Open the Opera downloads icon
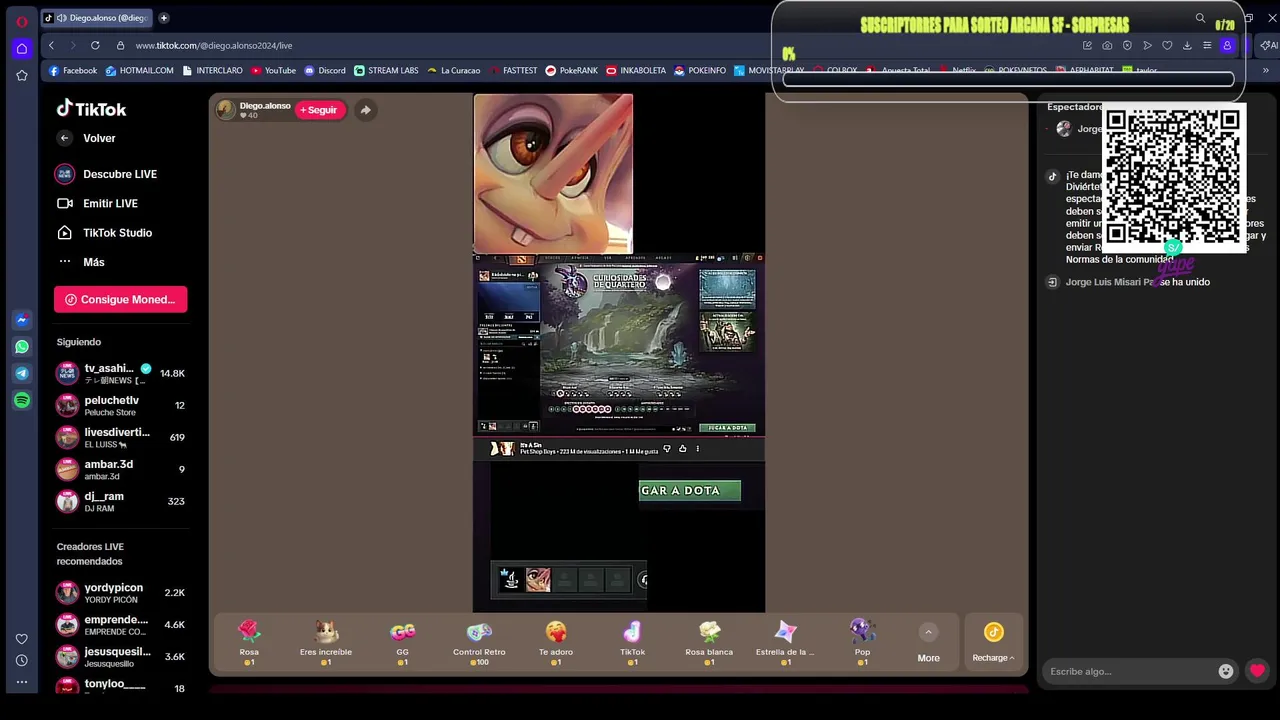The image size is (1280, 720). [x=1187, y=45]
